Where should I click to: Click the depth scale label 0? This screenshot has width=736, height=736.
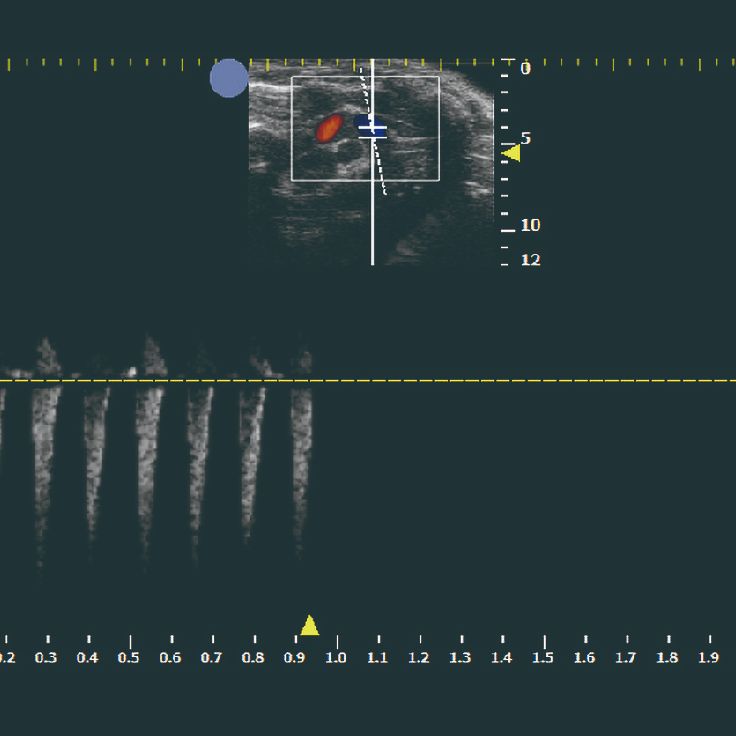(x=526, y=69)
